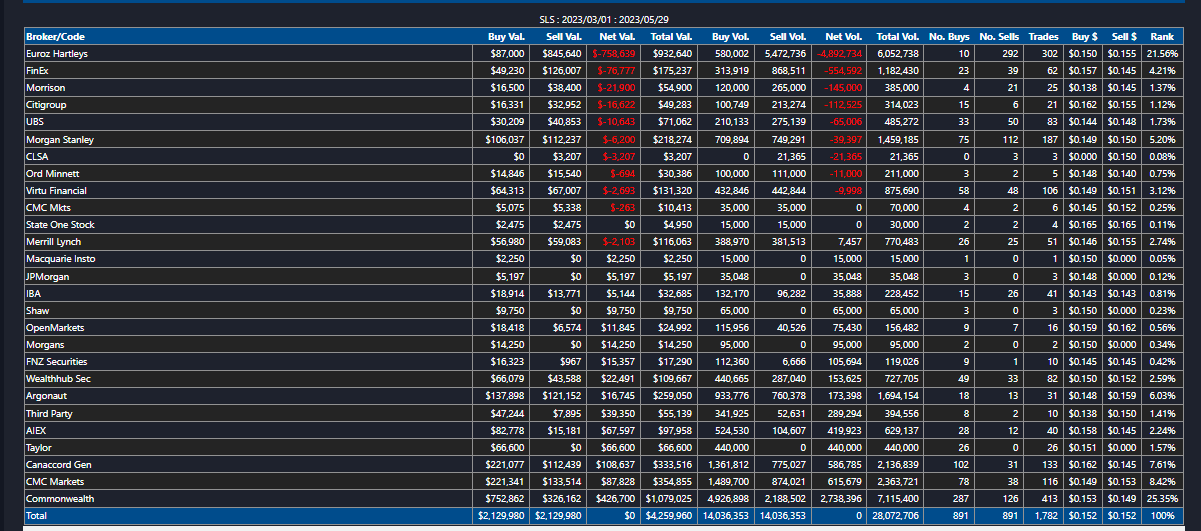Select the Ord Minnett broker name
This screenshot has width=1201, height=531.
[50, 174]
